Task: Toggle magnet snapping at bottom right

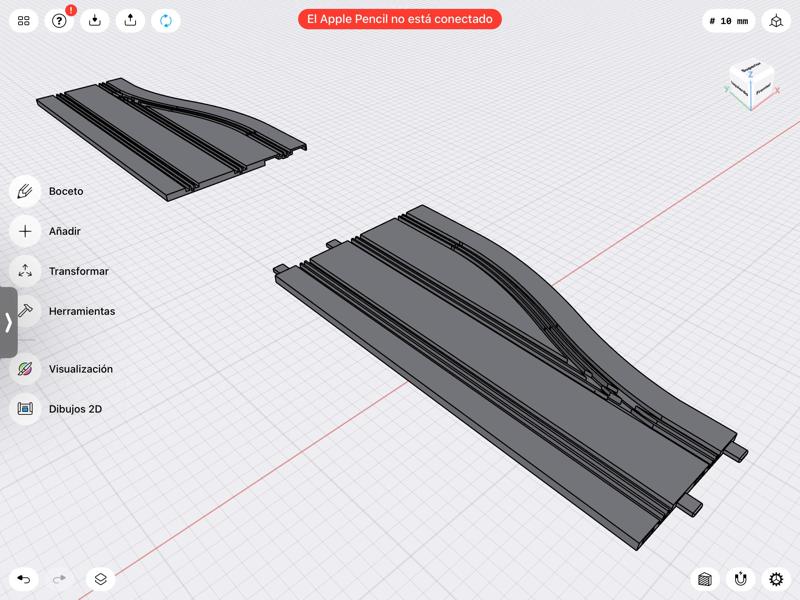Action: pyautogui.click(x=741, y=581)
